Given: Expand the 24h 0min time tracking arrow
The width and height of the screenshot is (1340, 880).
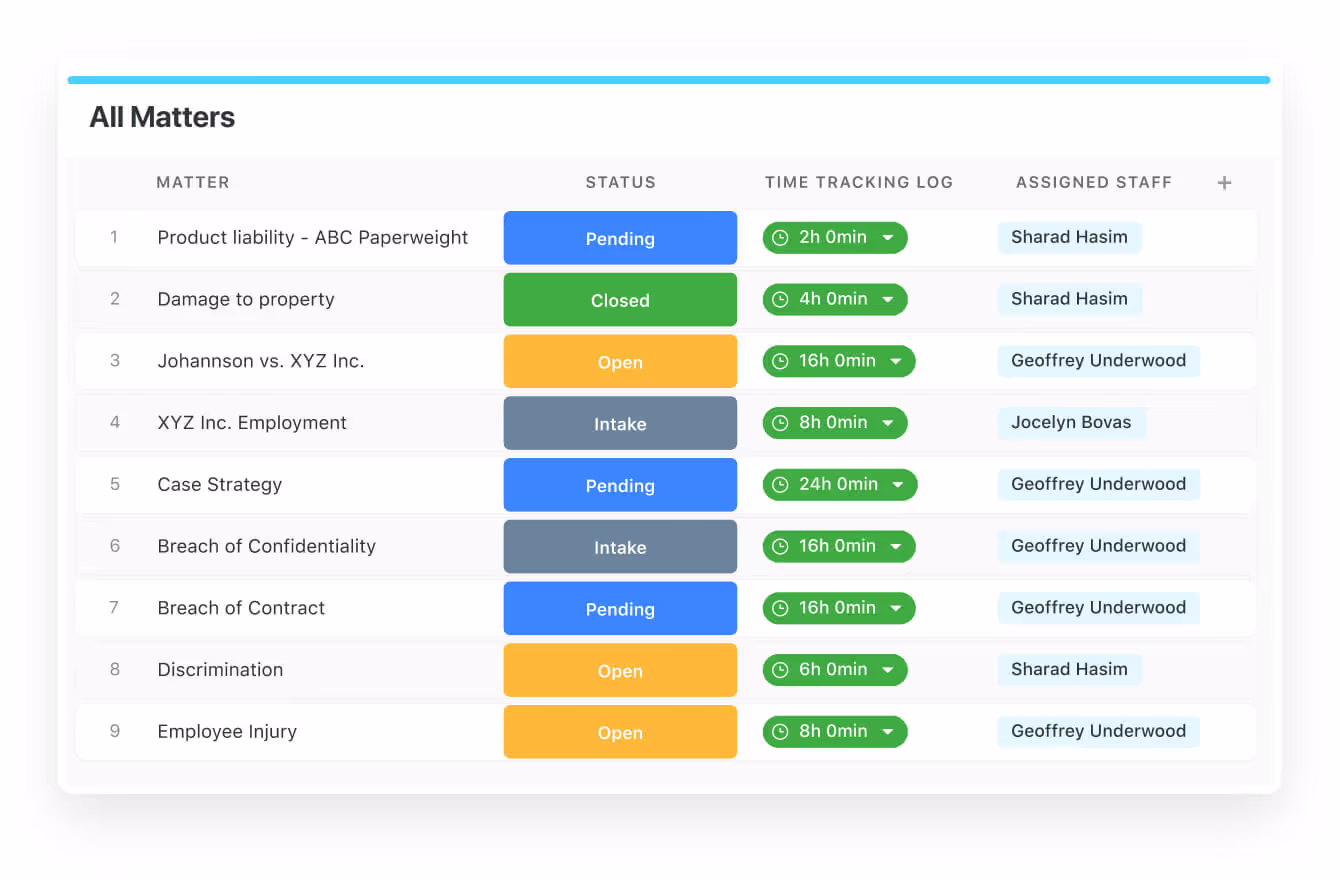Looking at the screenshot, I should 898,485.
